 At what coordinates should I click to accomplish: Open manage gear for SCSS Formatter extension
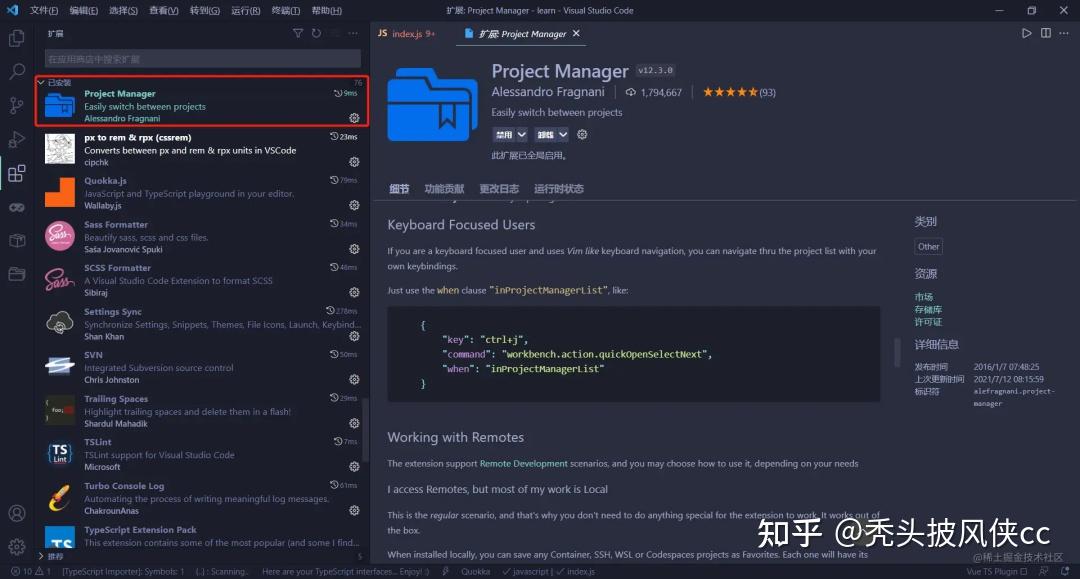tap(354, 292)
